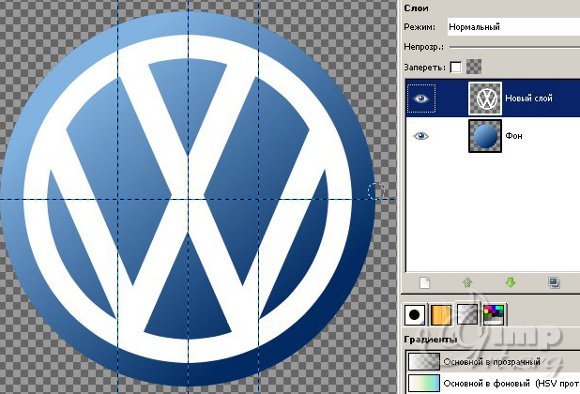Toggle visibility of the Новый слой layer

(x=421, y=98)
